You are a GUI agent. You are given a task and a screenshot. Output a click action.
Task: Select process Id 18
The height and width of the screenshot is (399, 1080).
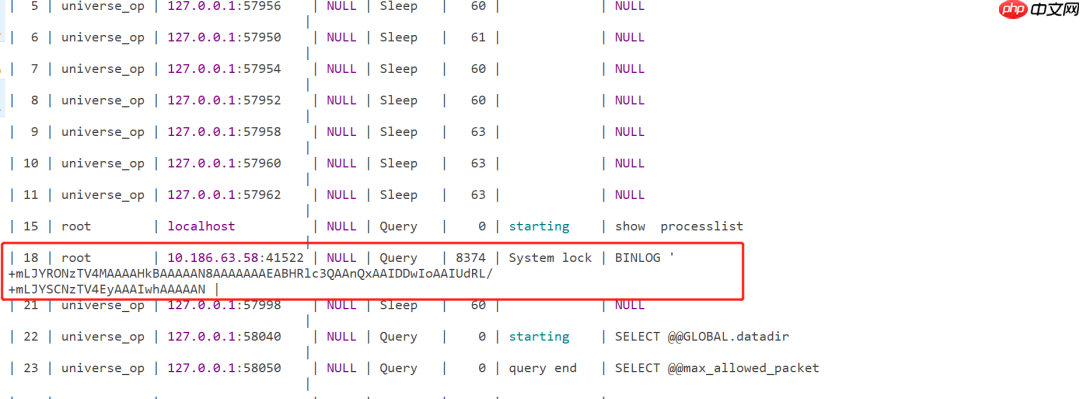pos(30,258)
